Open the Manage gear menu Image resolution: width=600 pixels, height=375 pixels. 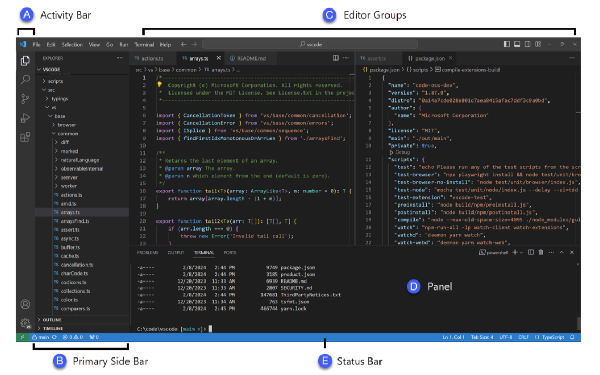point(25,323)
